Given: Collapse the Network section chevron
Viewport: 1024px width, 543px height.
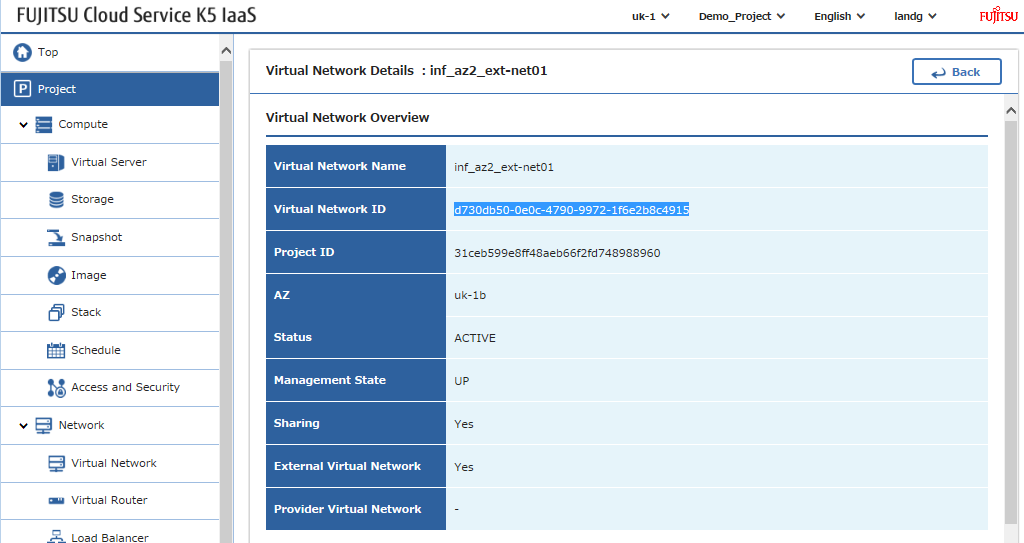Looking at the screenshot, I should [24, 425].
